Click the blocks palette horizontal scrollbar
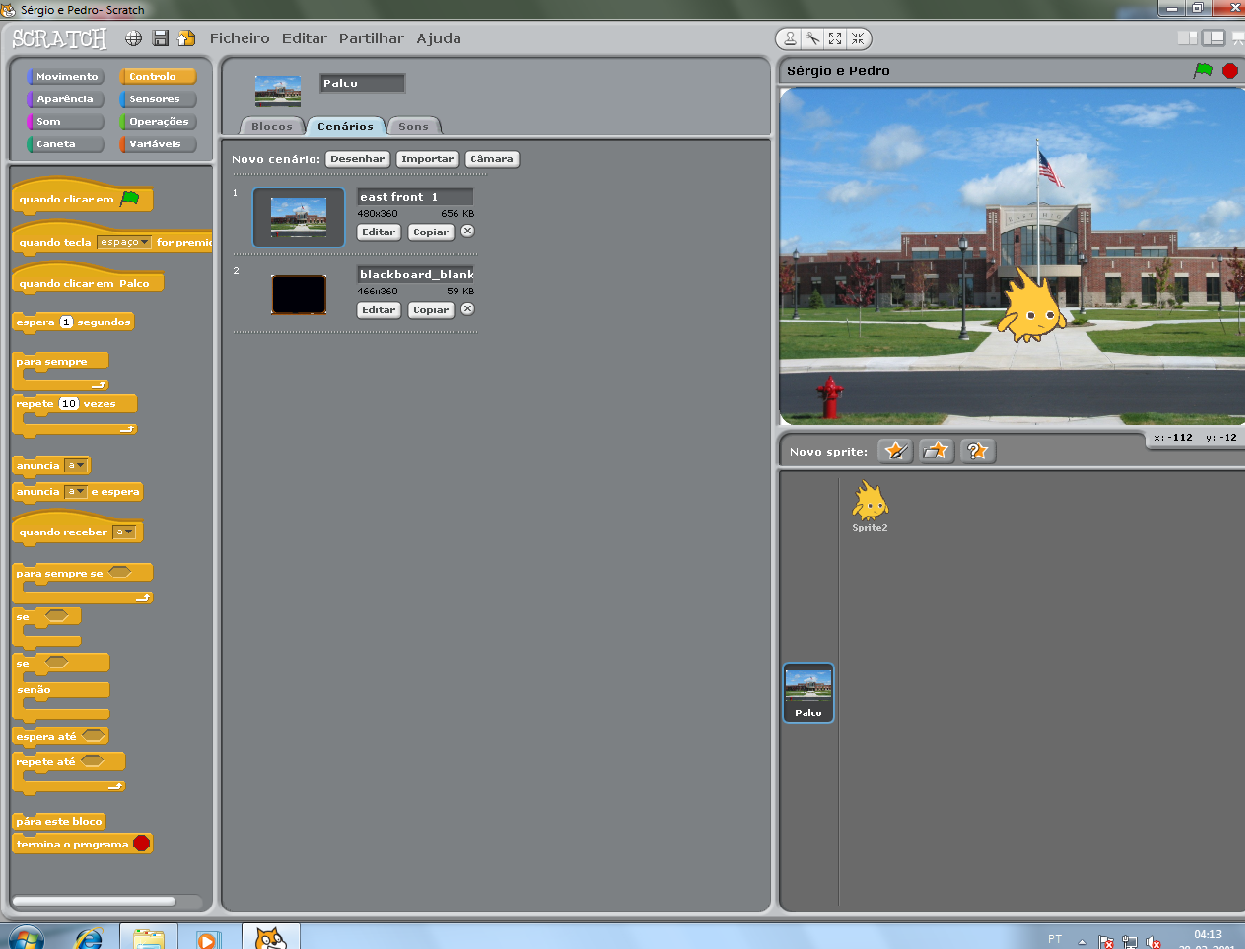Viewport: 1245px width, 949px height. [93, 901]
